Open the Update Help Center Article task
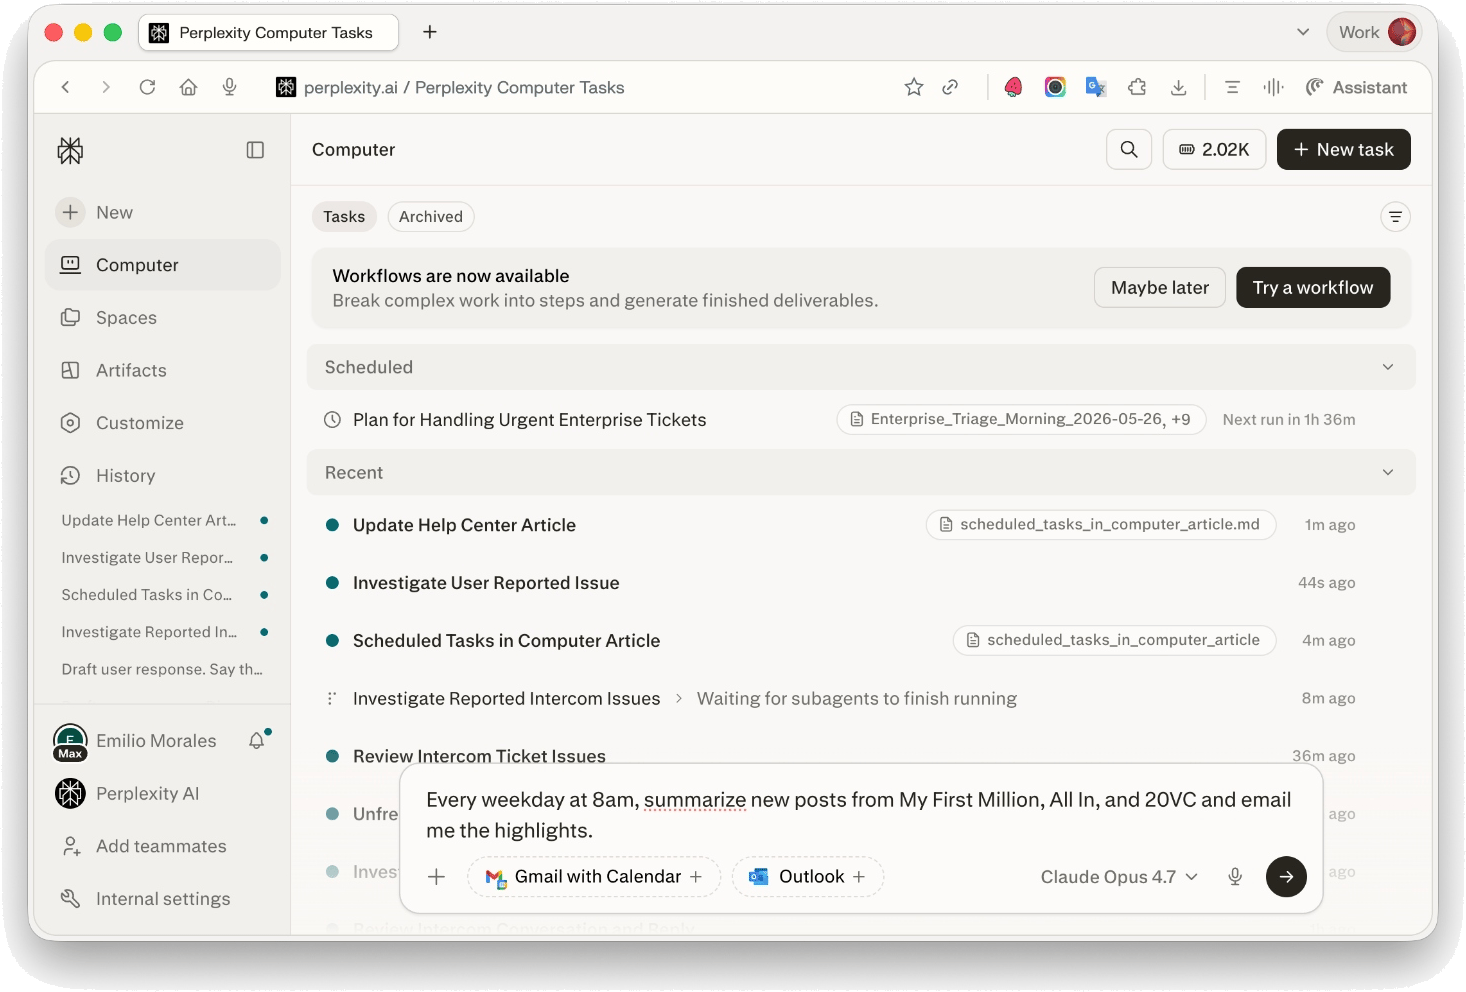 [x=464, y=525]
